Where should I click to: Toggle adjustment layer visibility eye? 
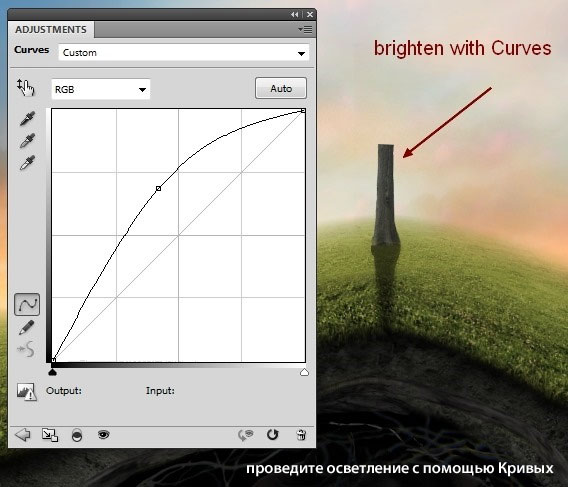(103, 434)
